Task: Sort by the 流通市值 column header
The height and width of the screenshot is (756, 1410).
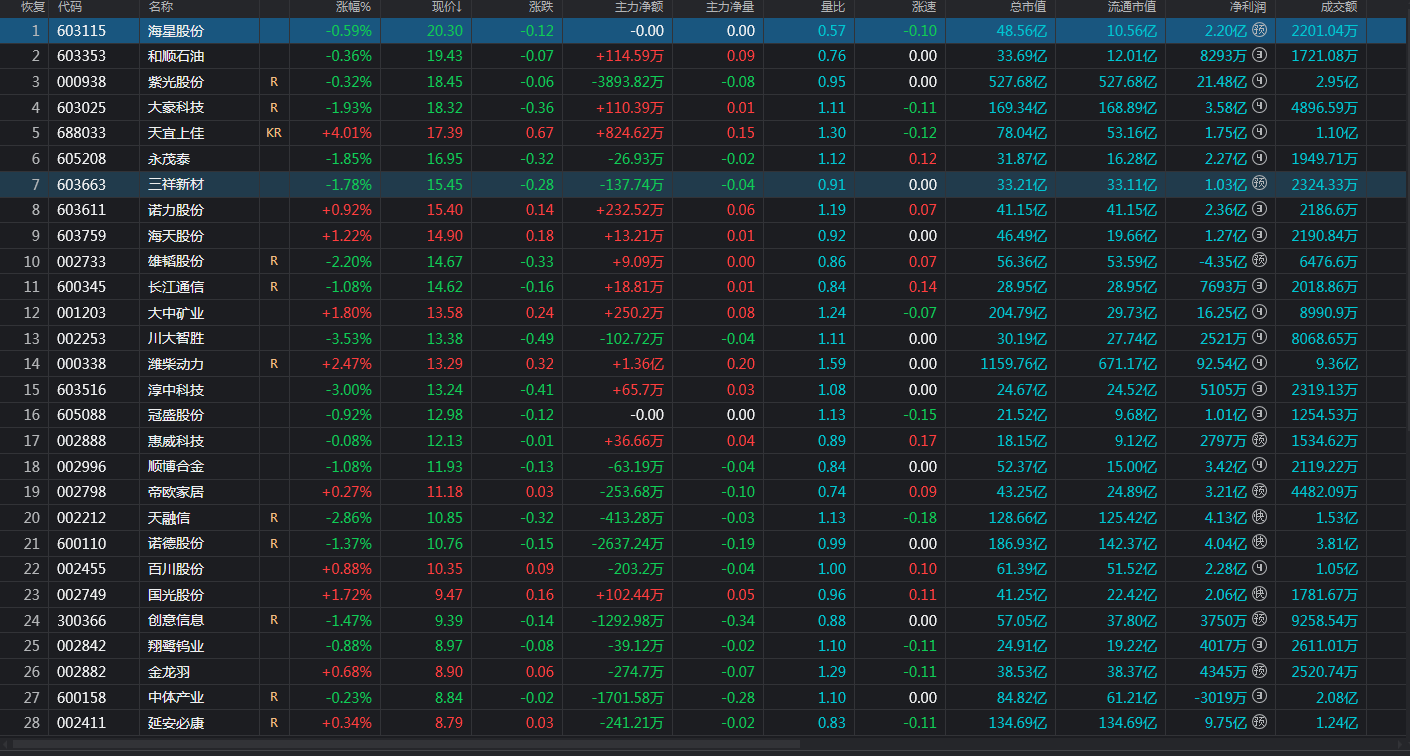Action: point(1132,7)
